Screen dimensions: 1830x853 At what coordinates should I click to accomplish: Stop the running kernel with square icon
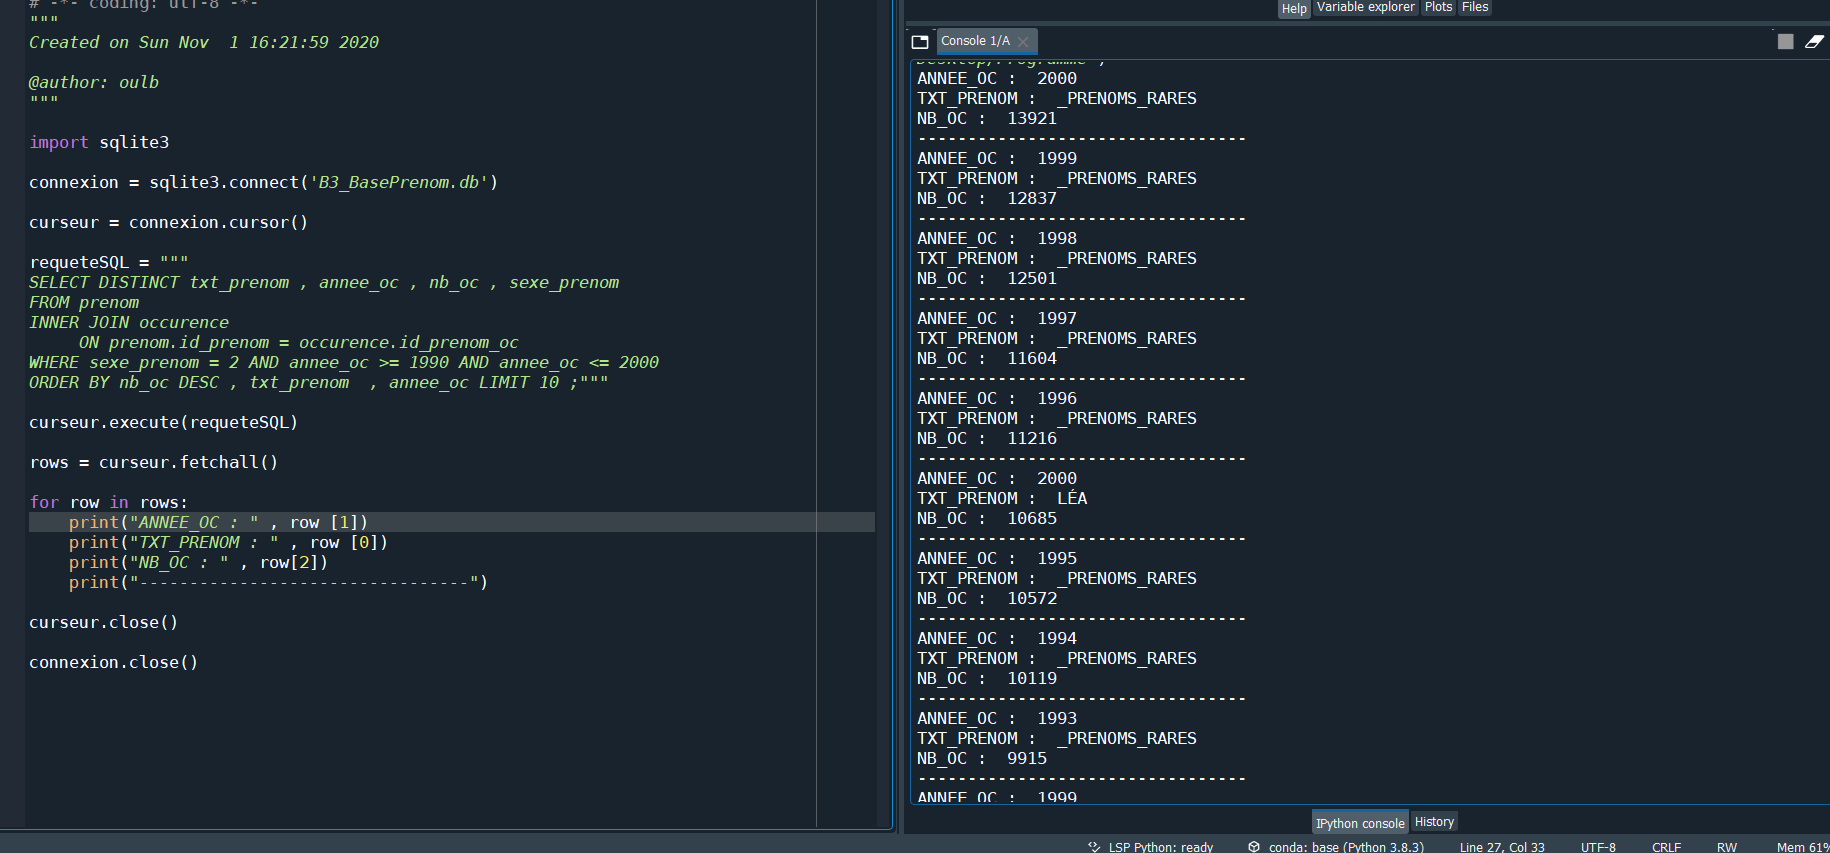coord(1785,41)
